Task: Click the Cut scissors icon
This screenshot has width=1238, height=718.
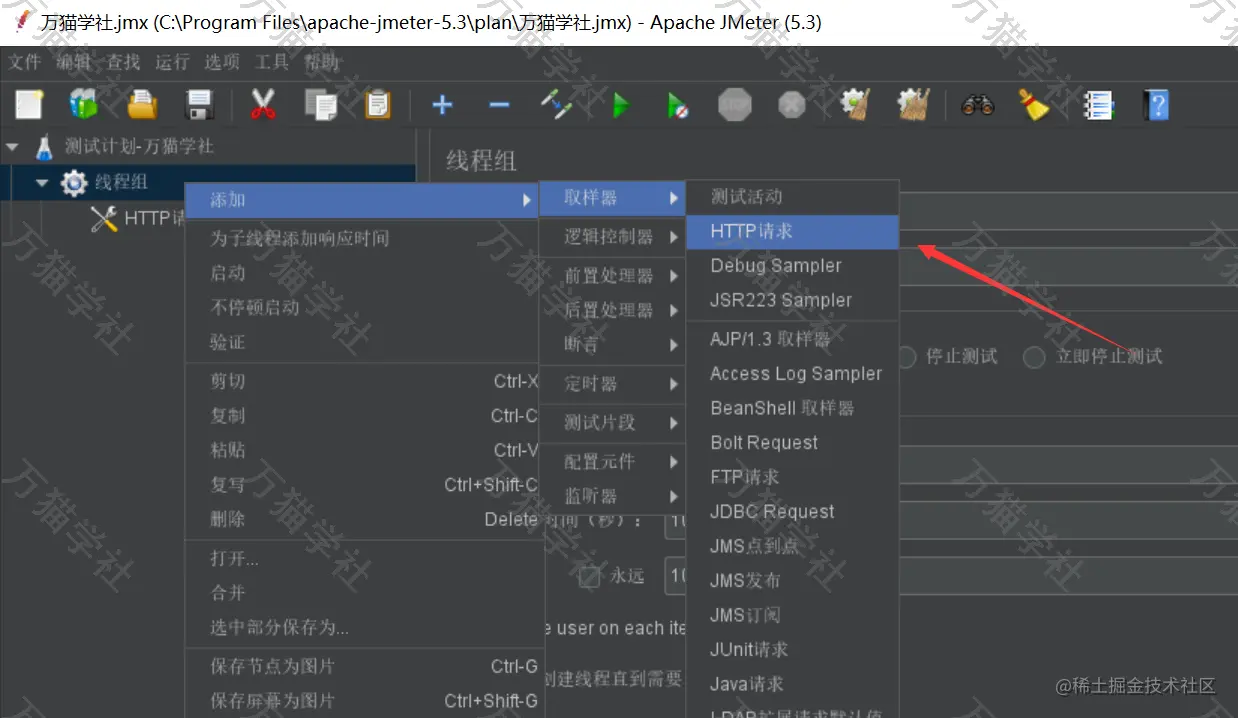Action: [263, 105]
